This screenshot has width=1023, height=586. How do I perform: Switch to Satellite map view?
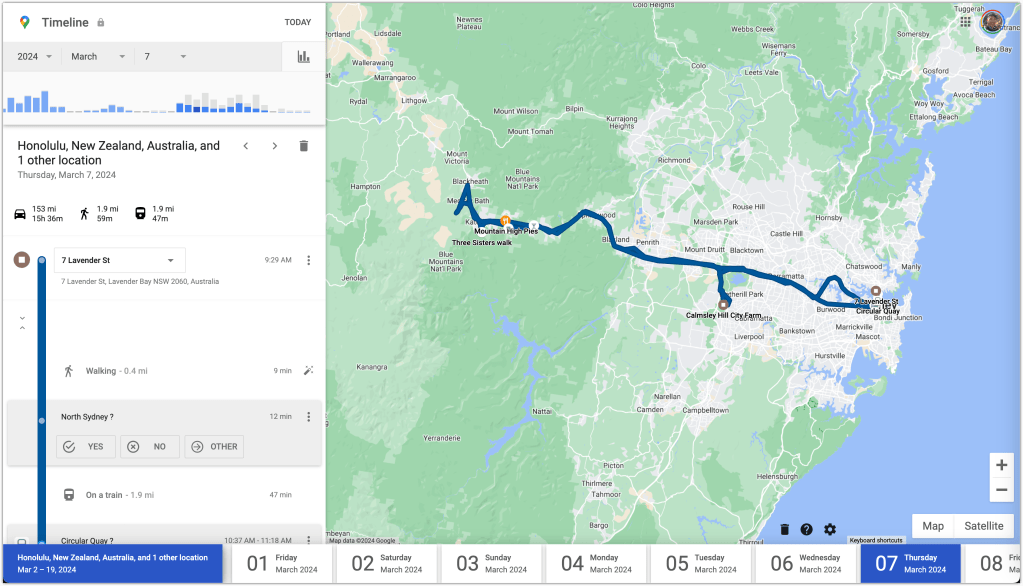(x=983, y=526)
